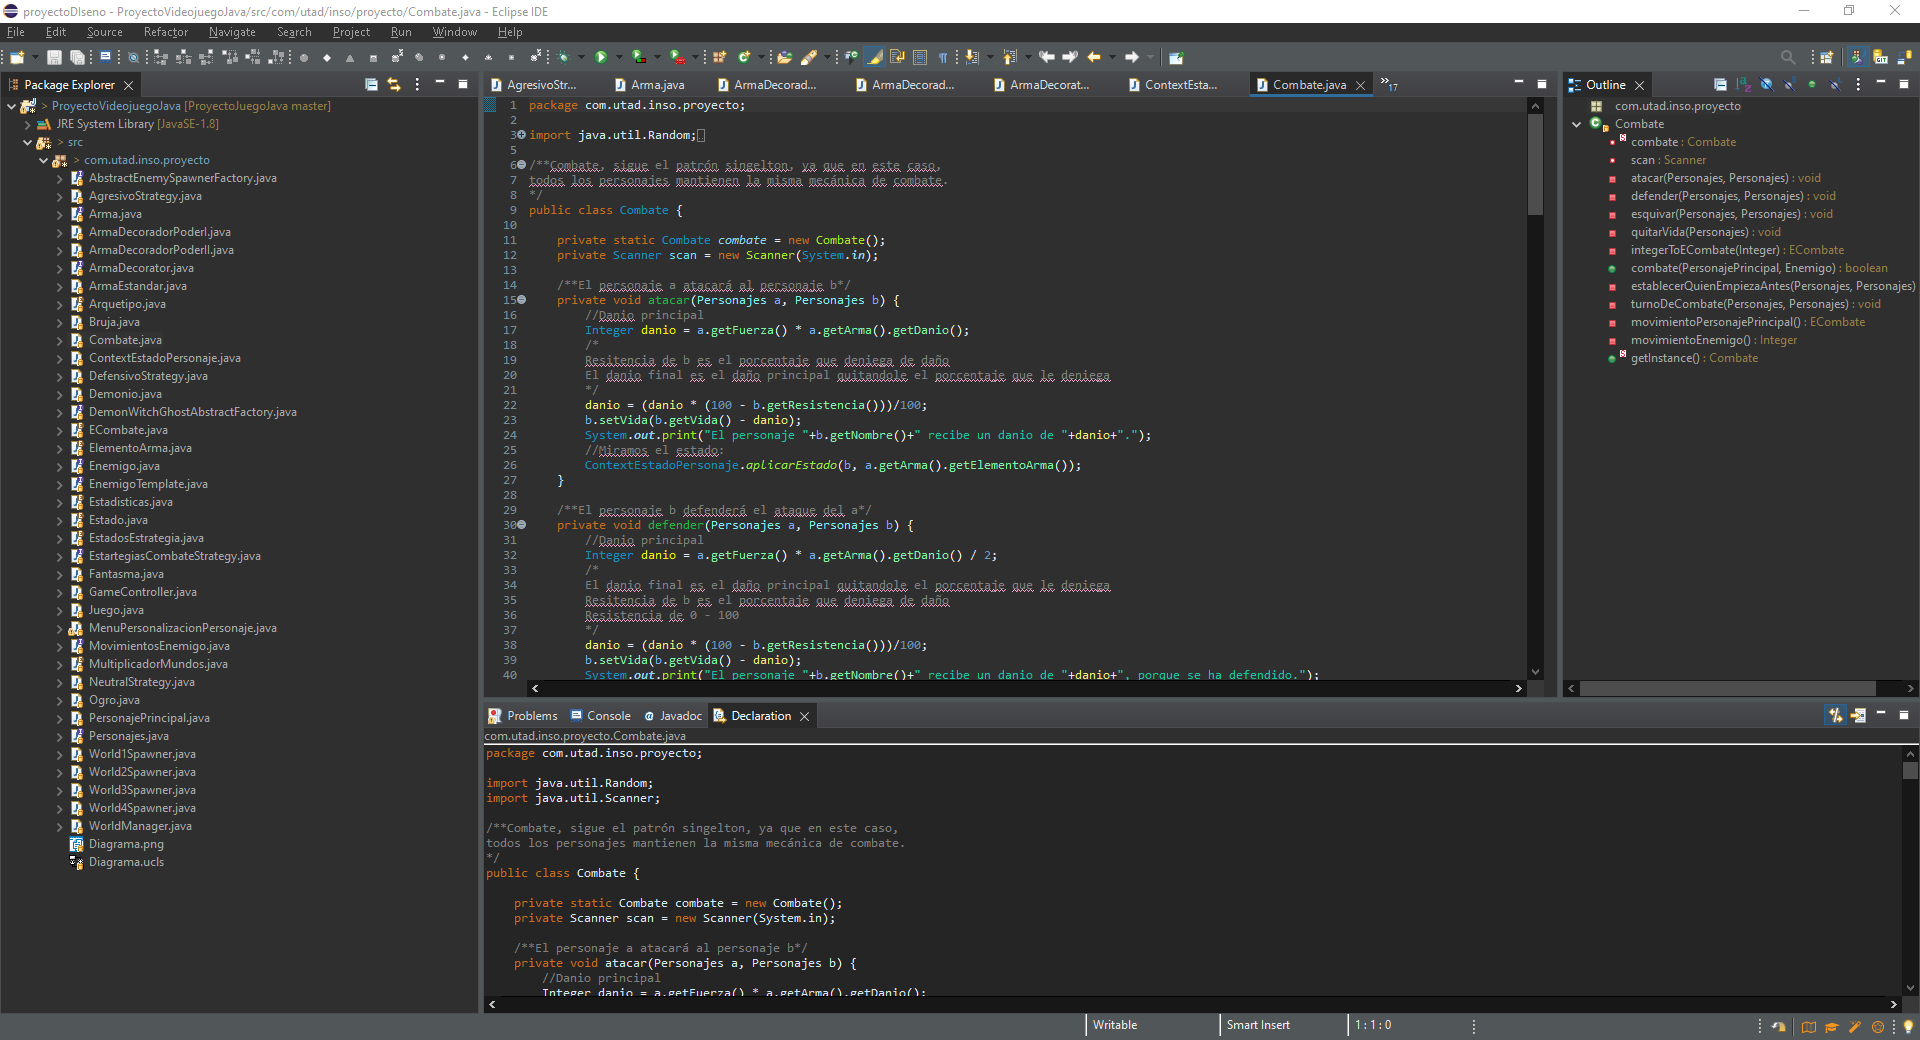Click the Last Edit Location icon

click(x=1047, y=57)
